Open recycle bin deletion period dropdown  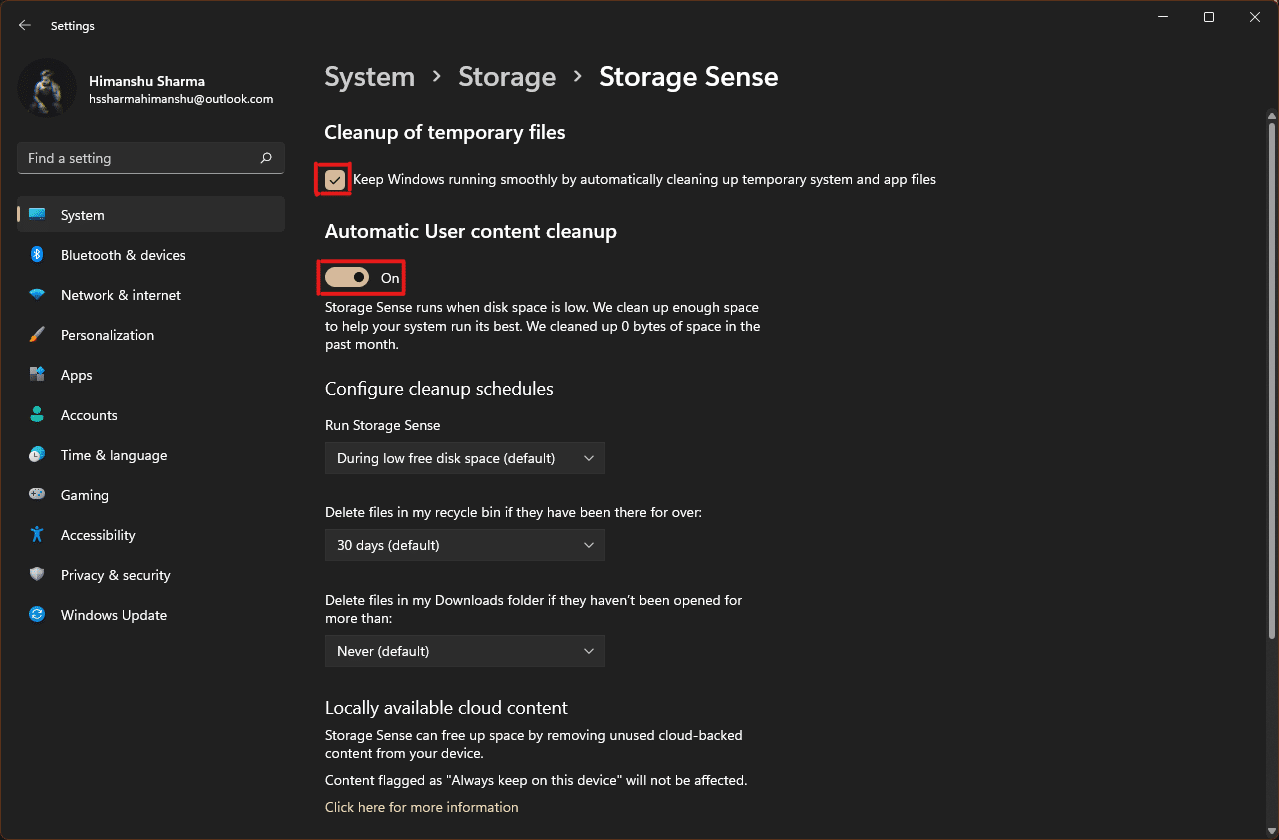point(465,545)
